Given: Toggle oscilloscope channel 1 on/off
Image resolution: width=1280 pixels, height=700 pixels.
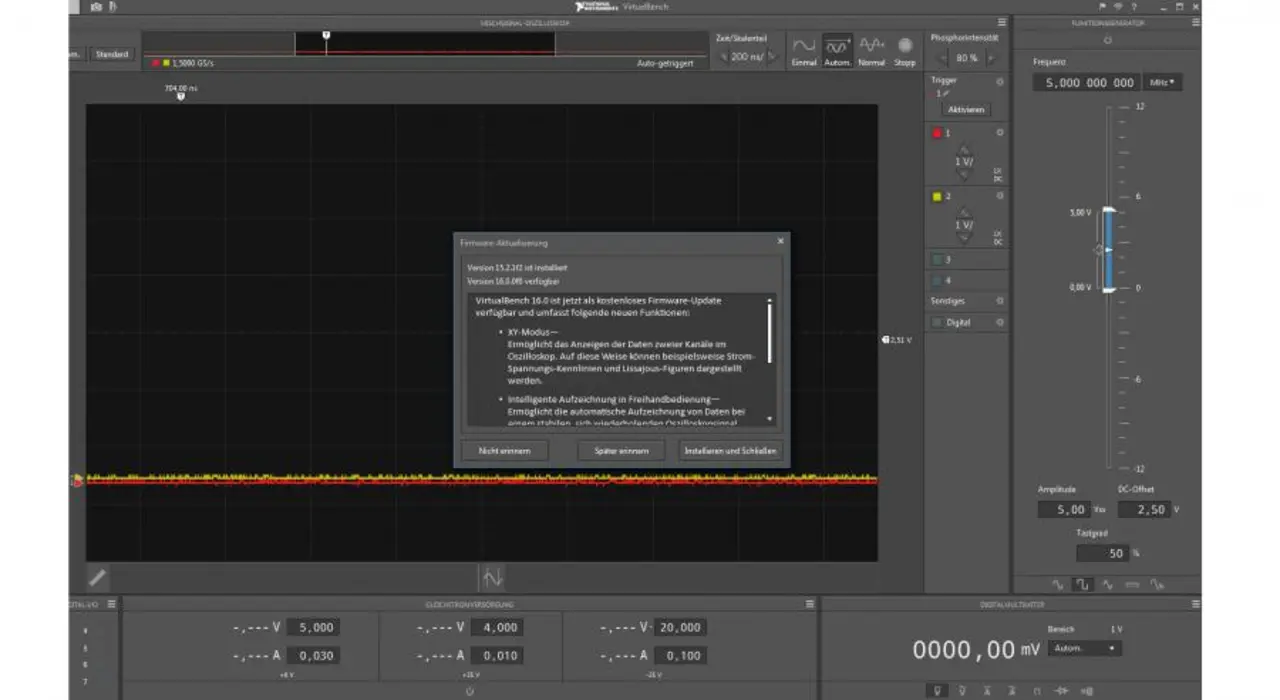Looking at the screenshot, I should click(x=937, y=132).
